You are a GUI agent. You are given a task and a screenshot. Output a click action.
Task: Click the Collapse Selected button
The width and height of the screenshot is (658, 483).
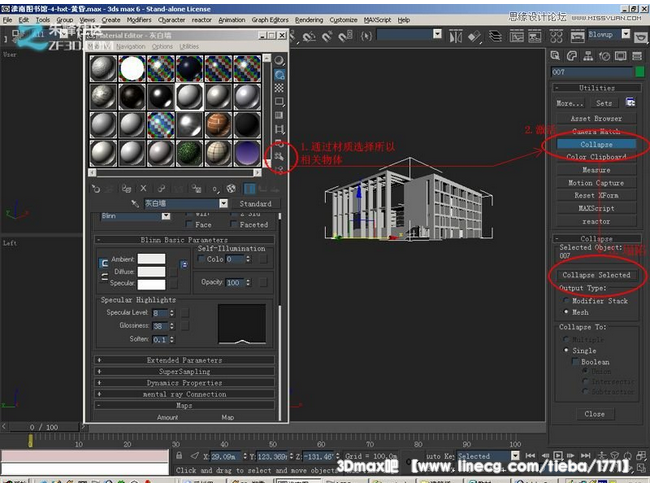click(x=596, y=275)
